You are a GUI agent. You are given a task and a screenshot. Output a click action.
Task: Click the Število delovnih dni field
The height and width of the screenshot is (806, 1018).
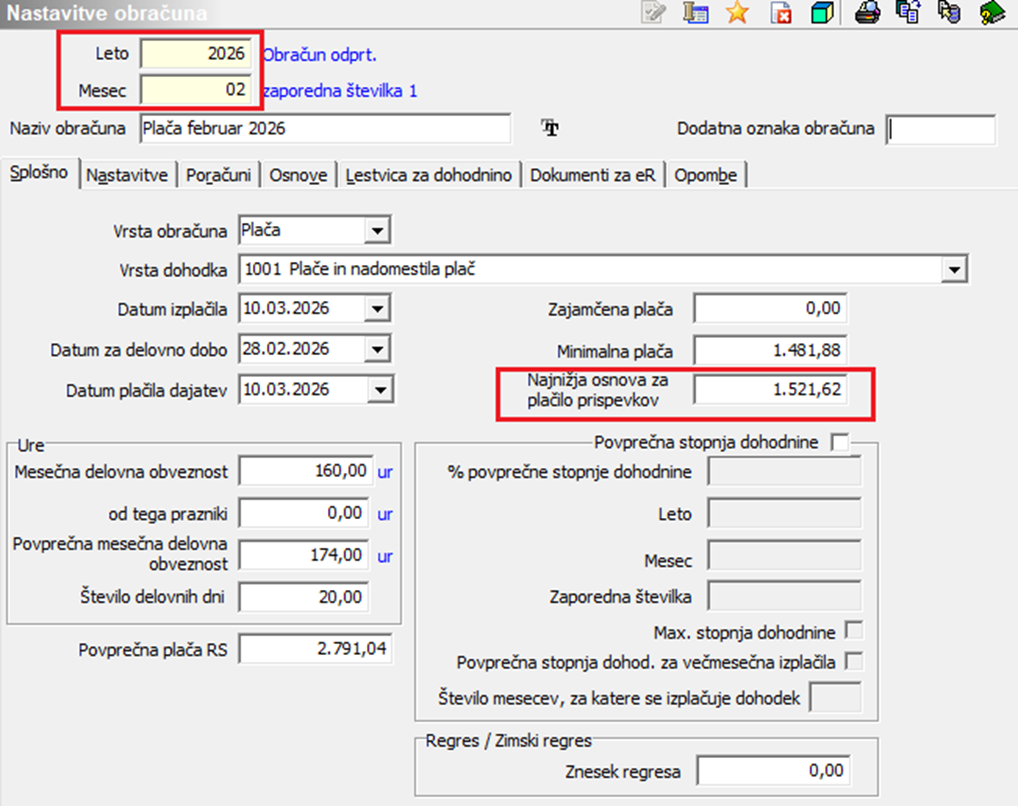click(303, 597)
